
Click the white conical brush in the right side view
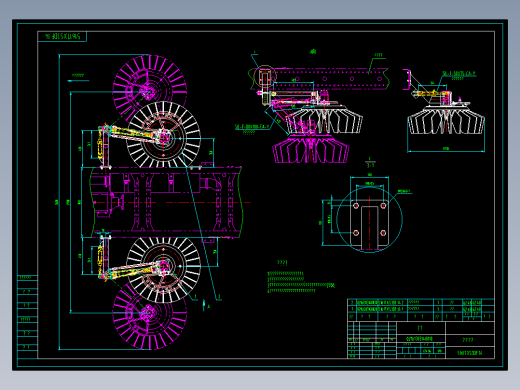pos(446,119)
